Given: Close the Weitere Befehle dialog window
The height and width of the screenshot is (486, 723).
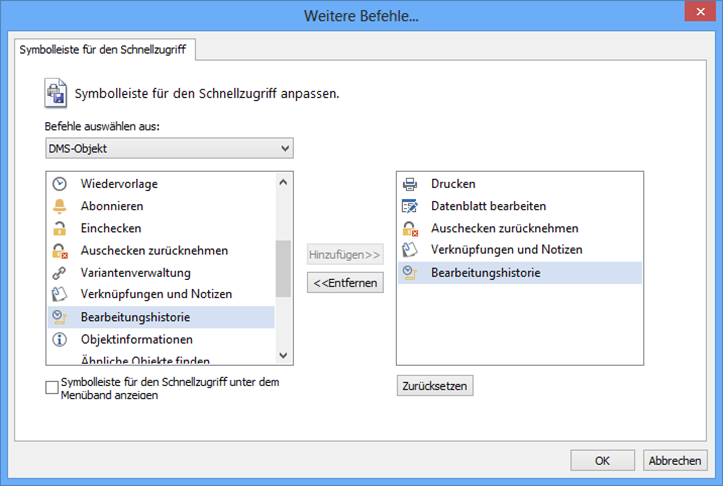Looking at the screenshot, I should (x=695, y=15).
